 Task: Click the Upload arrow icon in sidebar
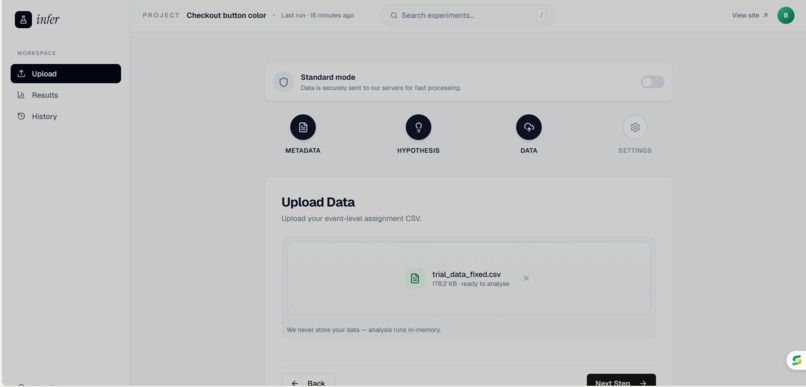coord(21,73)
